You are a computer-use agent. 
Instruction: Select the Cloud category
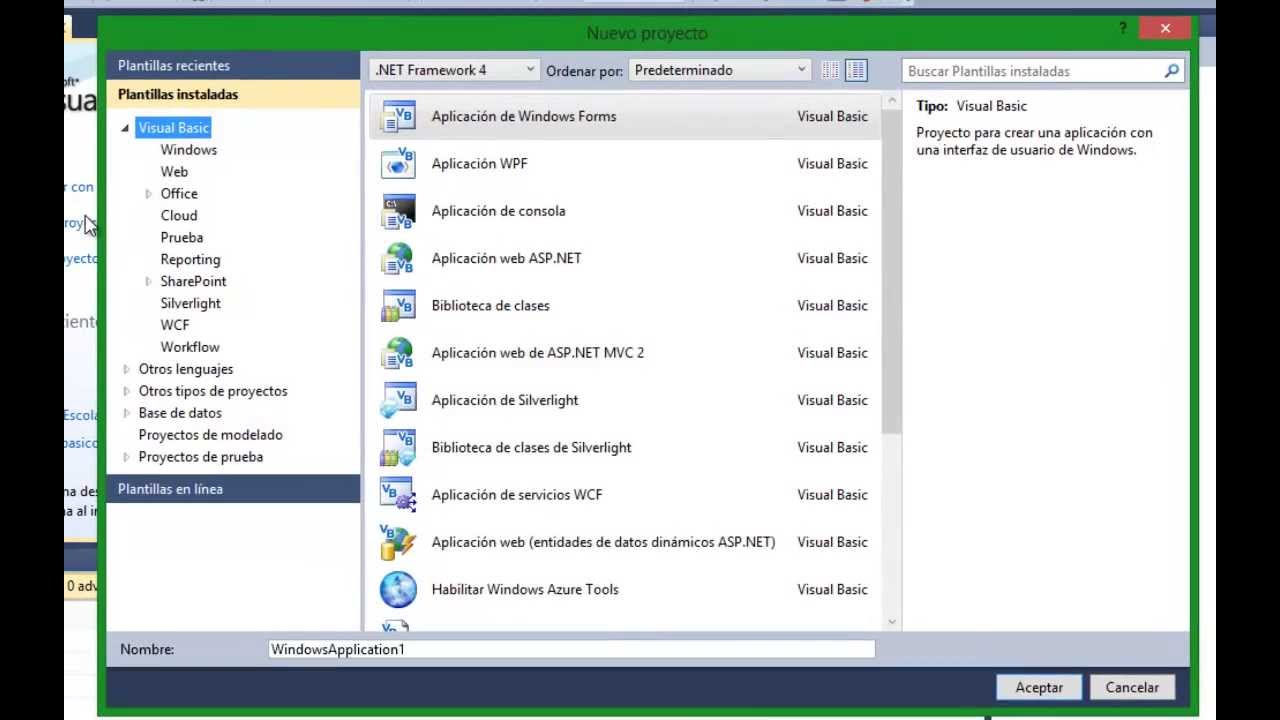179,216
